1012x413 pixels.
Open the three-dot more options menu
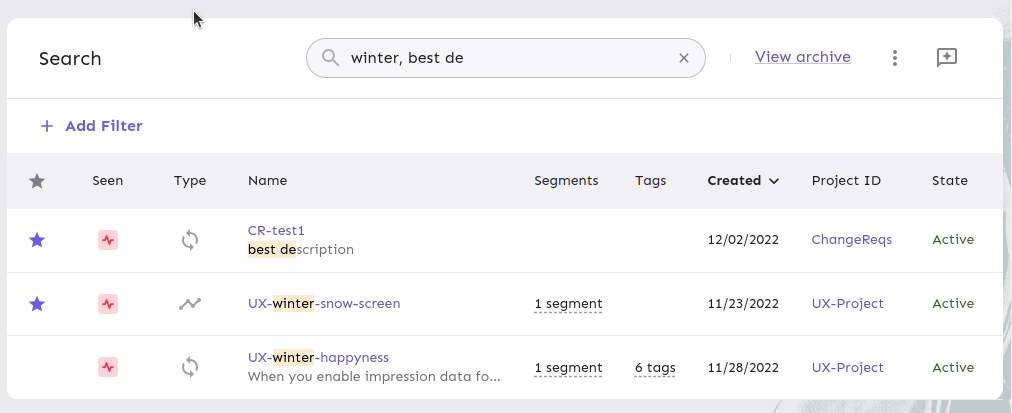pos(895,58)
